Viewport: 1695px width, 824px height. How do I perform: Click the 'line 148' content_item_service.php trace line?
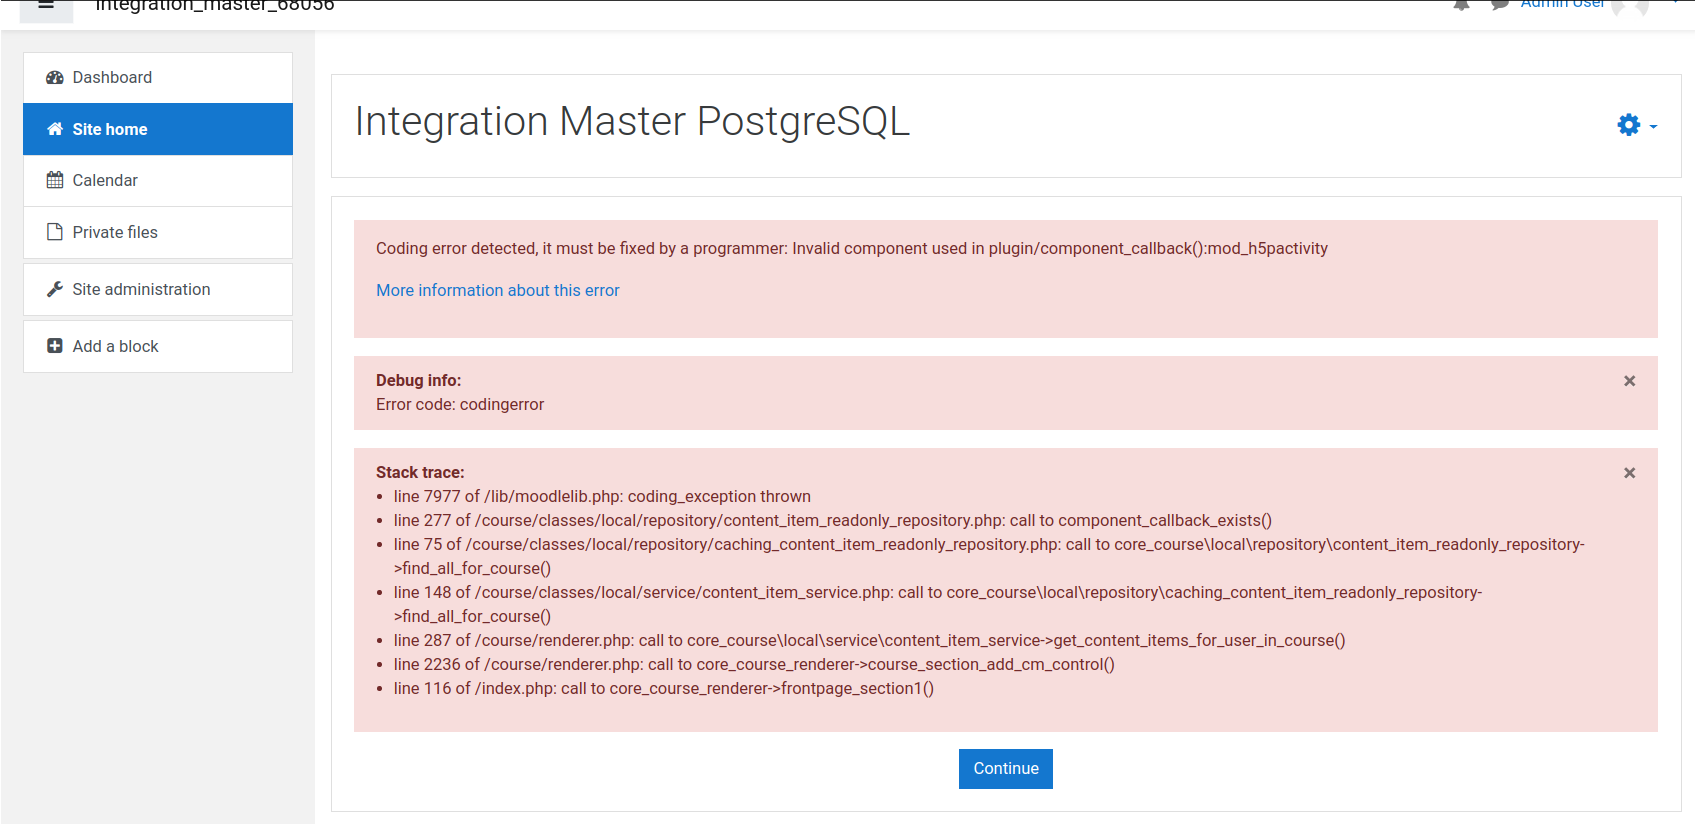click(938, 604)
